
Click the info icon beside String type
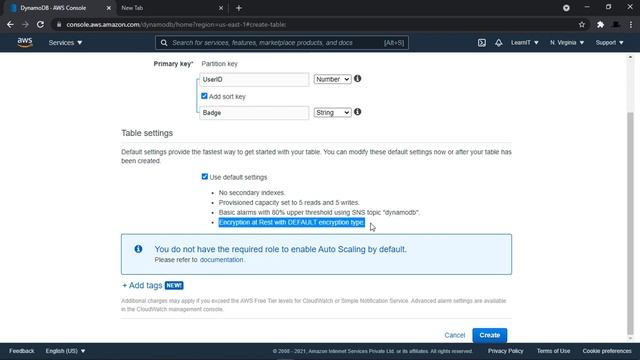(x=358, y=112)
